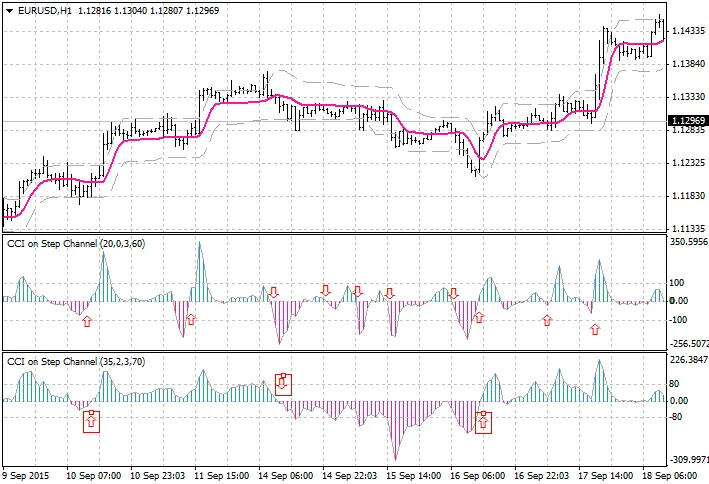709x484 pixels.
Task: Click the current price tag 1.12969
Action: (x=686, y=121)
